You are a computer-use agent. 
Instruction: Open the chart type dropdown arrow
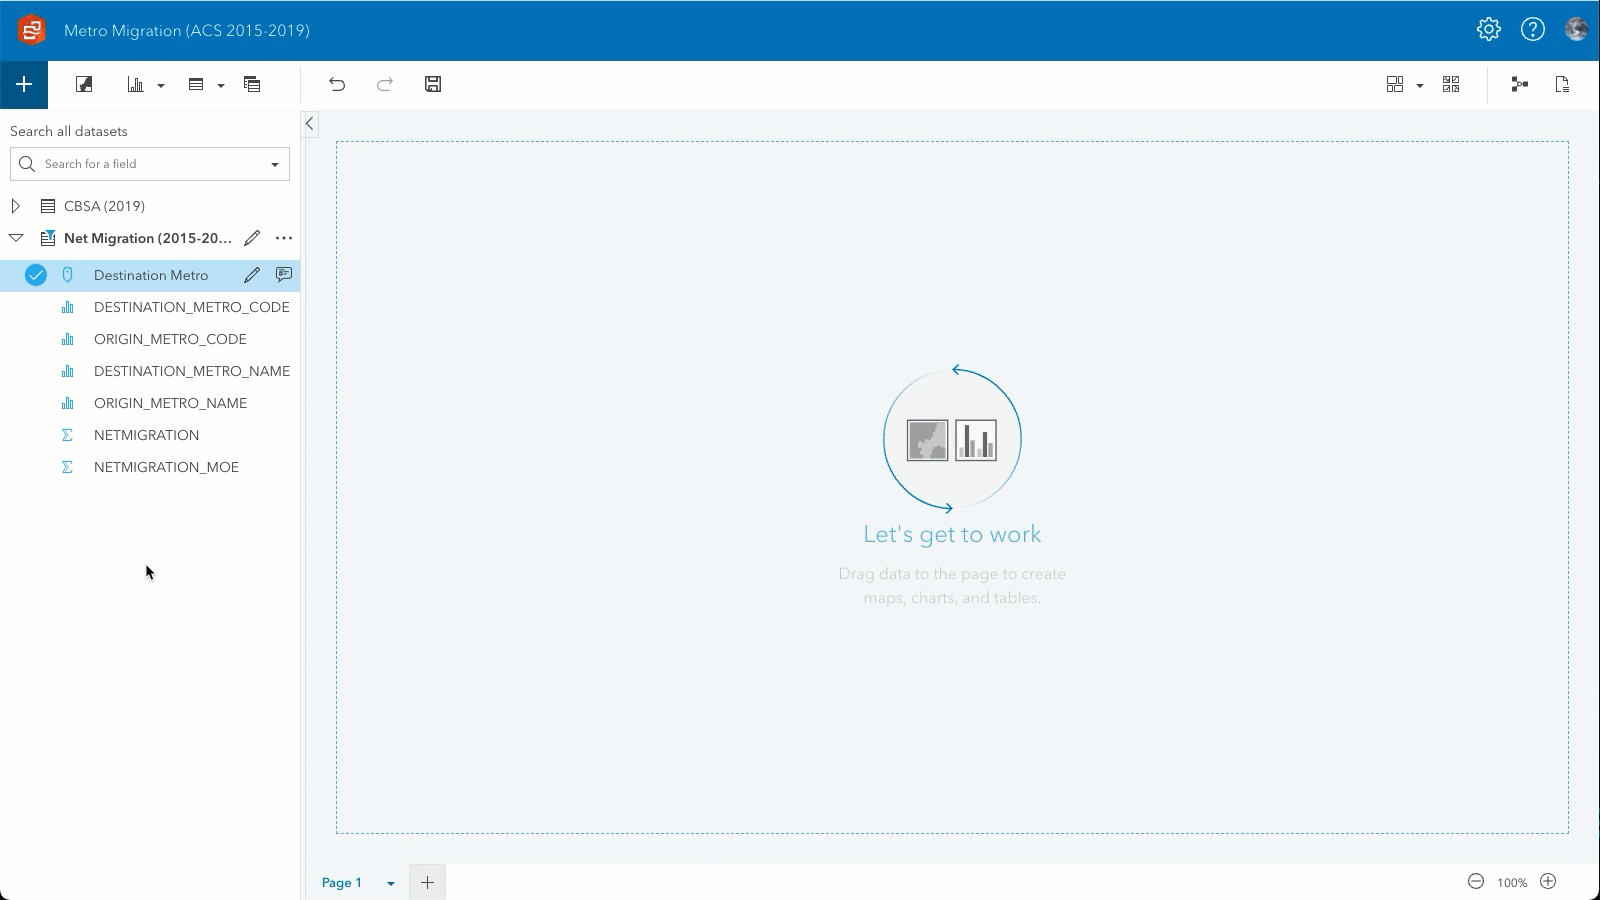[160, 84]
